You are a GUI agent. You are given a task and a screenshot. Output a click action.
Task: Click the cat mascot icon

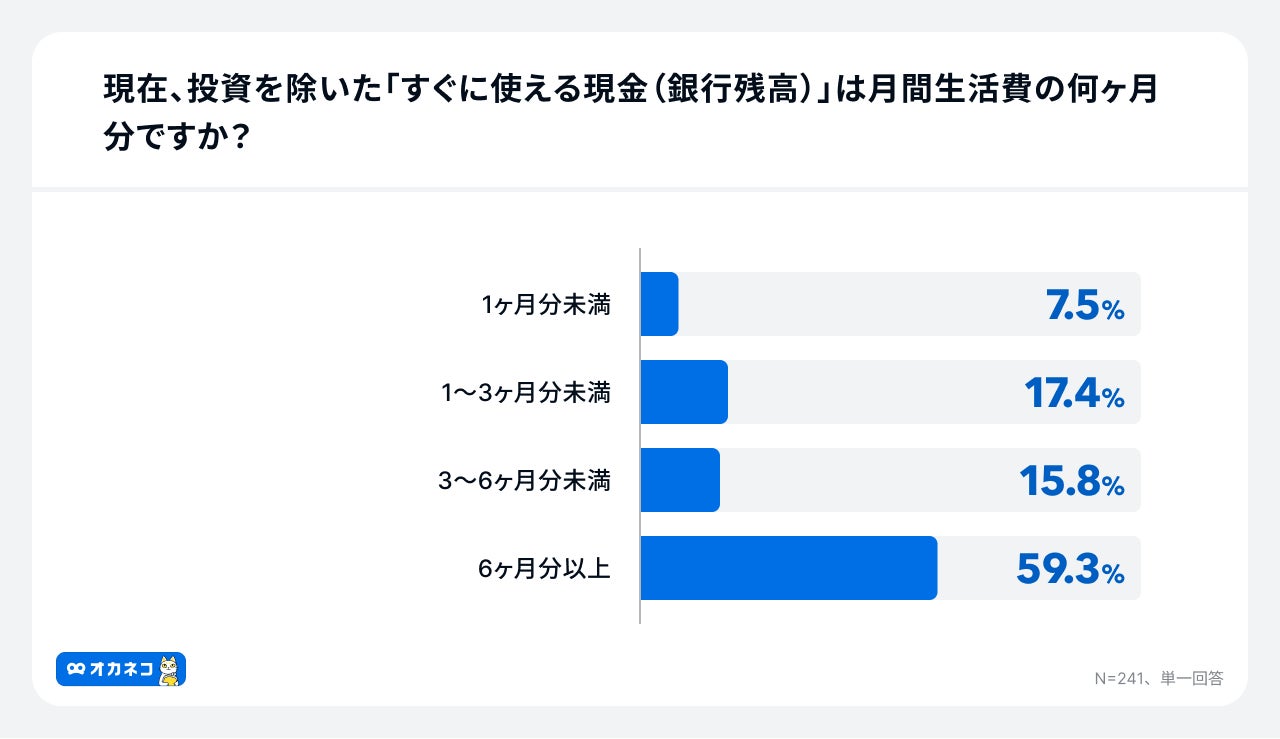point(169,670)
